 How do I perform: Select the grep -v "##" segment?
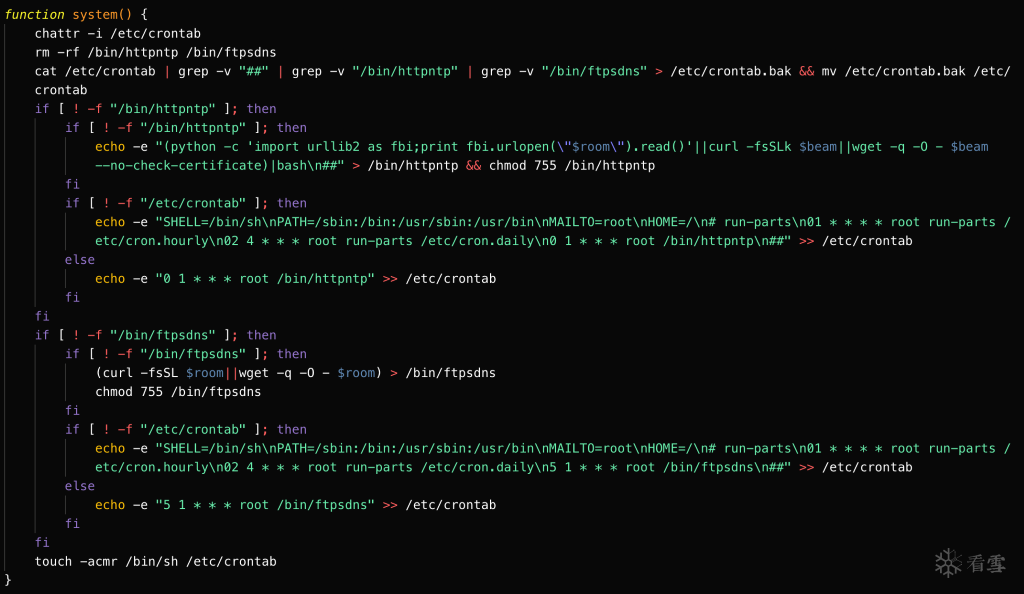point(223,71)
